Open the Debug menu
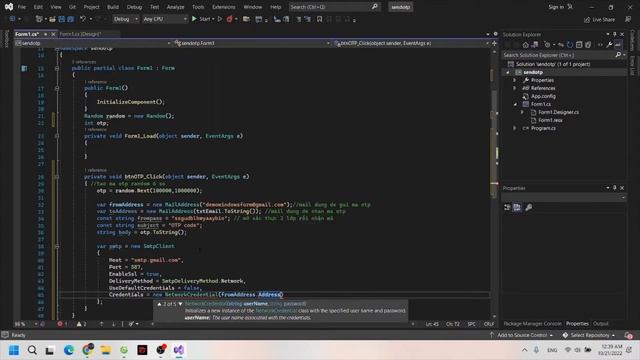 pos(134,7)
